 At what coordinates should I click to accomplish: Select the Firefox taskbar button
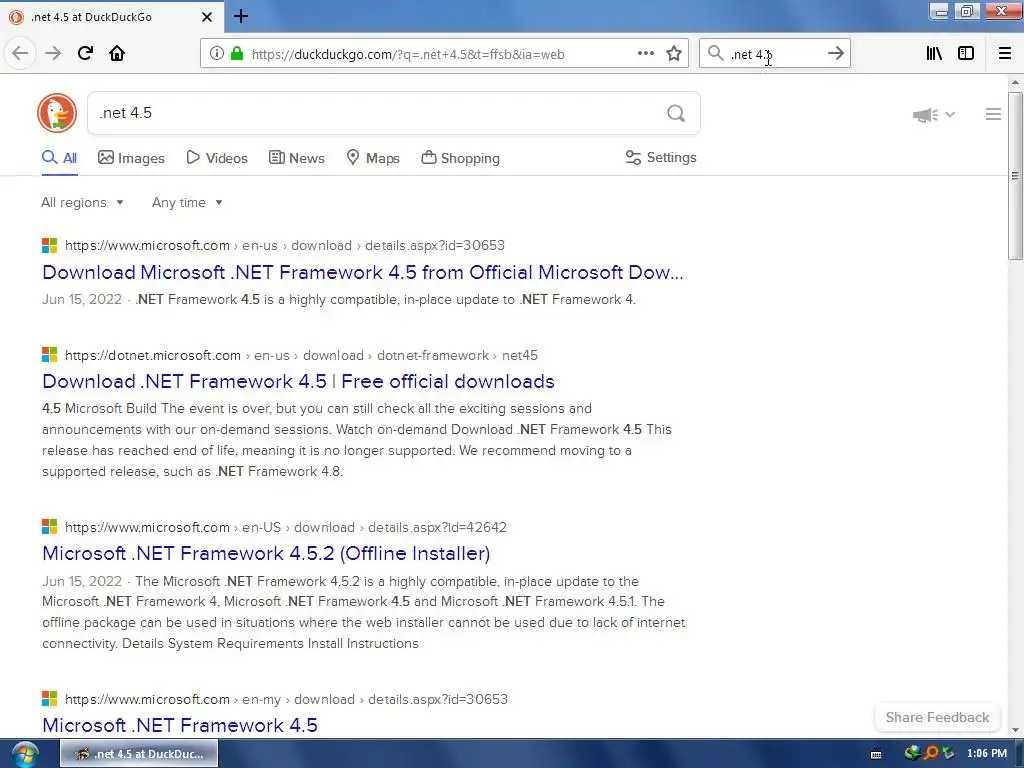(139, 754)
